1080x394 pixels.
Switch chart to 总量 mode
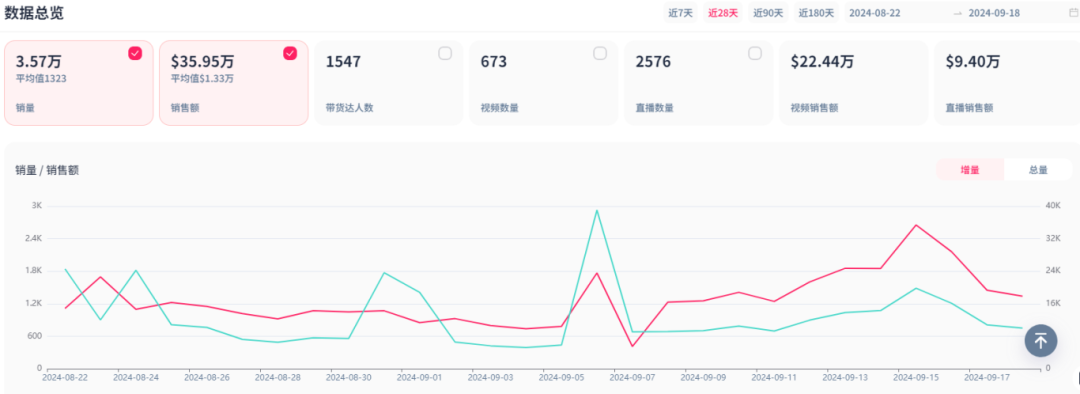pos(1038,169)
